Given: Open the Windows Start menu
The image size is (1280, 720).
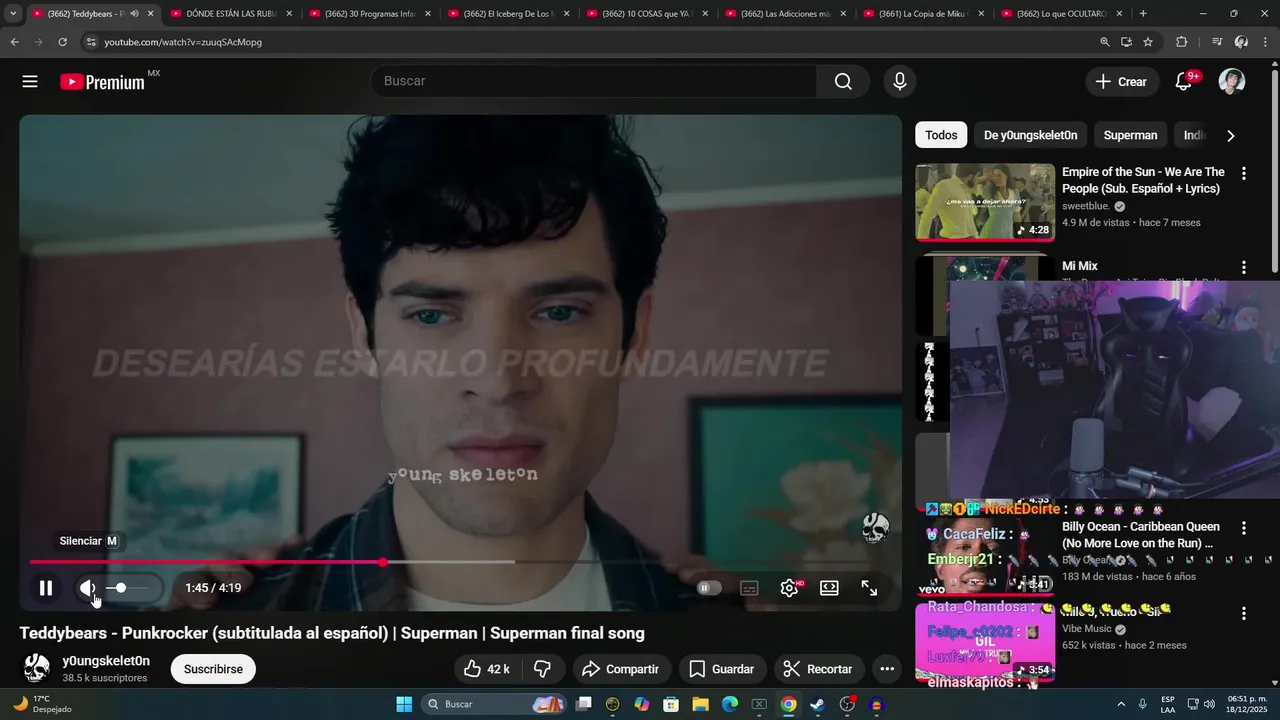Looking at the screenshot, I should click(404, 704).
